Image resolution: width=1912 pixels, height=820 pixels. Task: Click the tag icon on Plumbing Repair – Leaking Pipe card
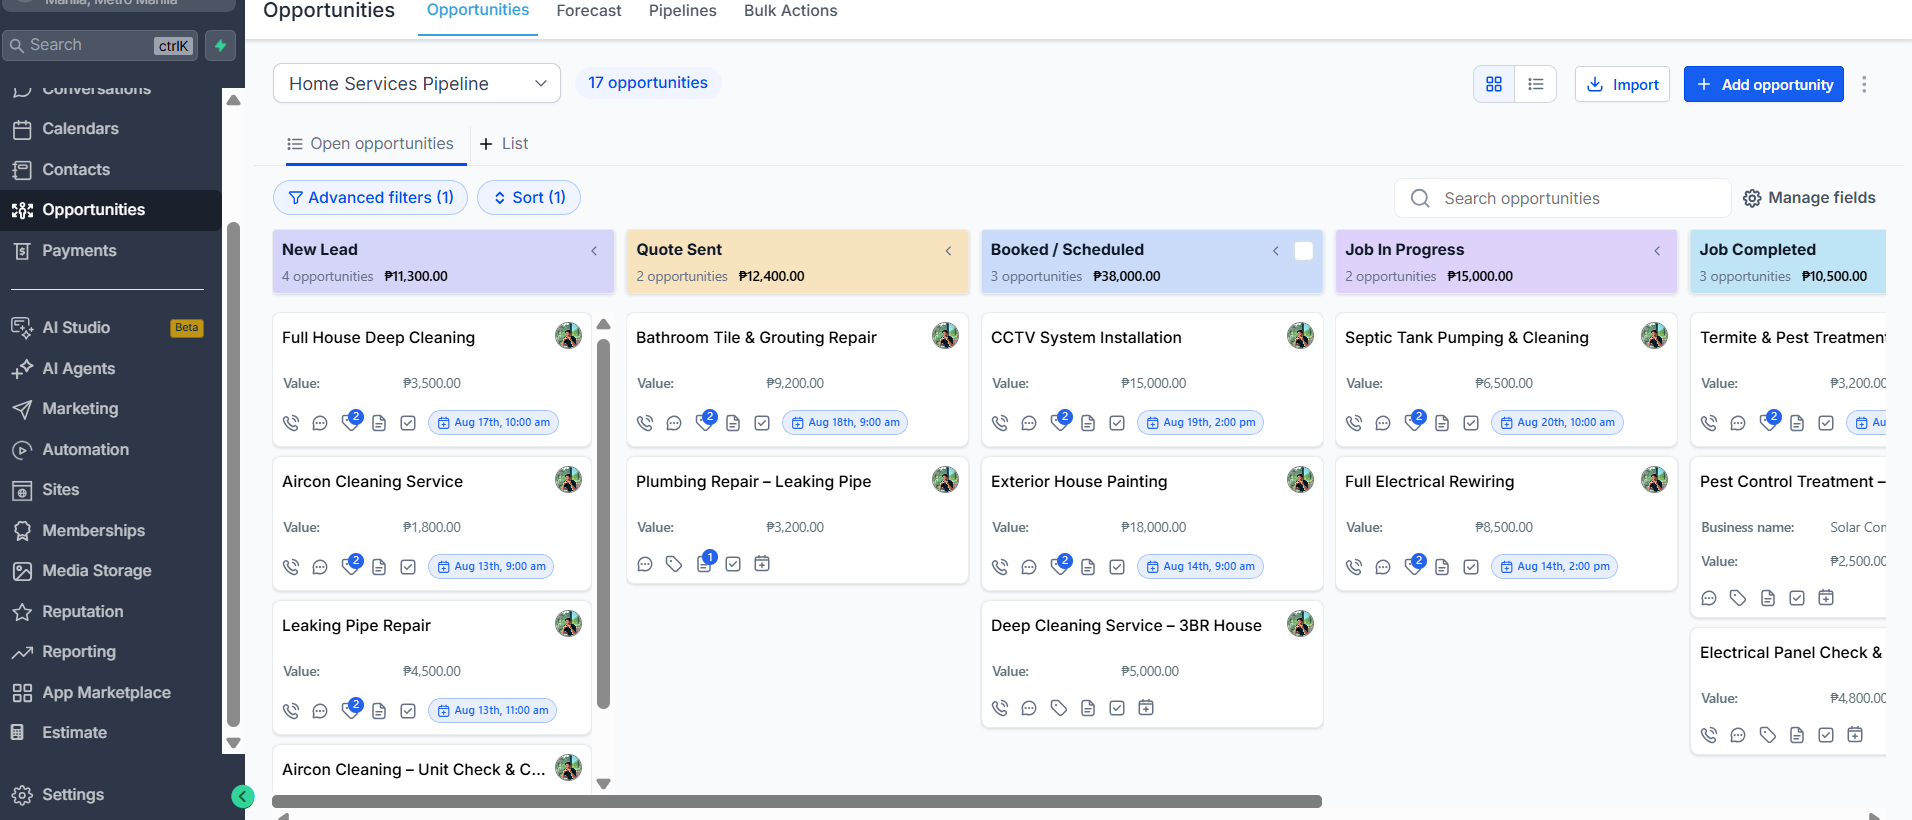pos(674,564)
